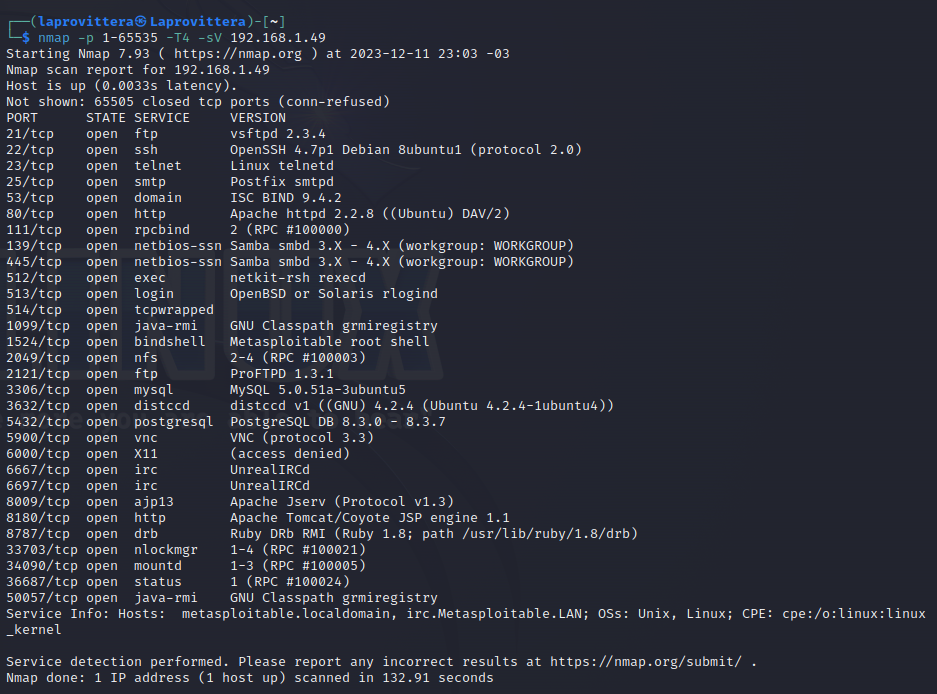This screenshot has height=694, width=937.
Task: Select the metasploitable.localdomain hostname
Action: (x=287, y=614)
